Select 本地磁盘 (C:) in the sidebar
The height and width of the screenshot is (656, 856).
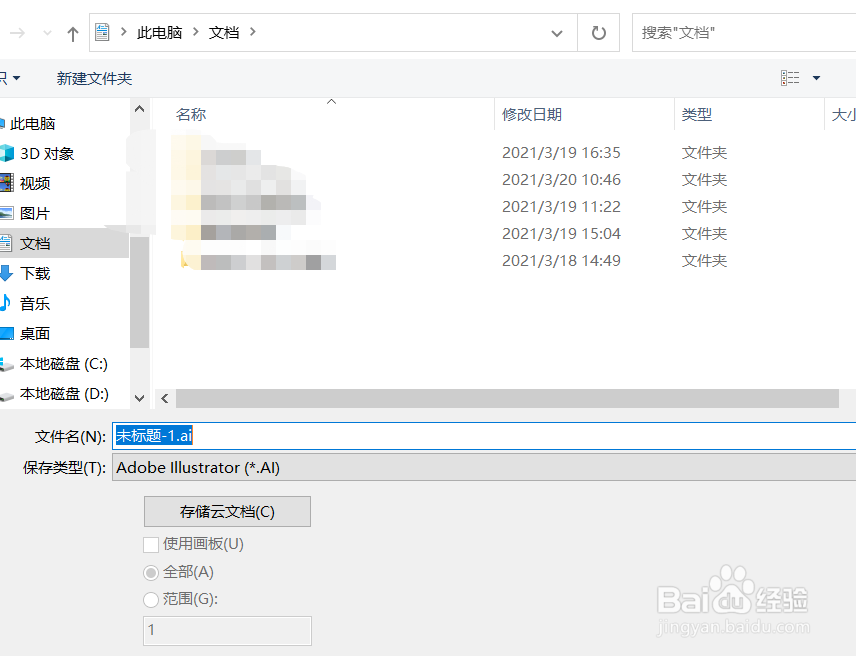point(60,363)
